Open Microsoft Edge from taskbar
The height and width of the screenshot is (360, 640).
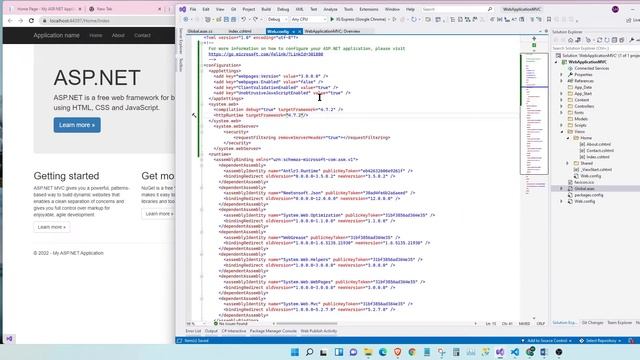[383, 352]
